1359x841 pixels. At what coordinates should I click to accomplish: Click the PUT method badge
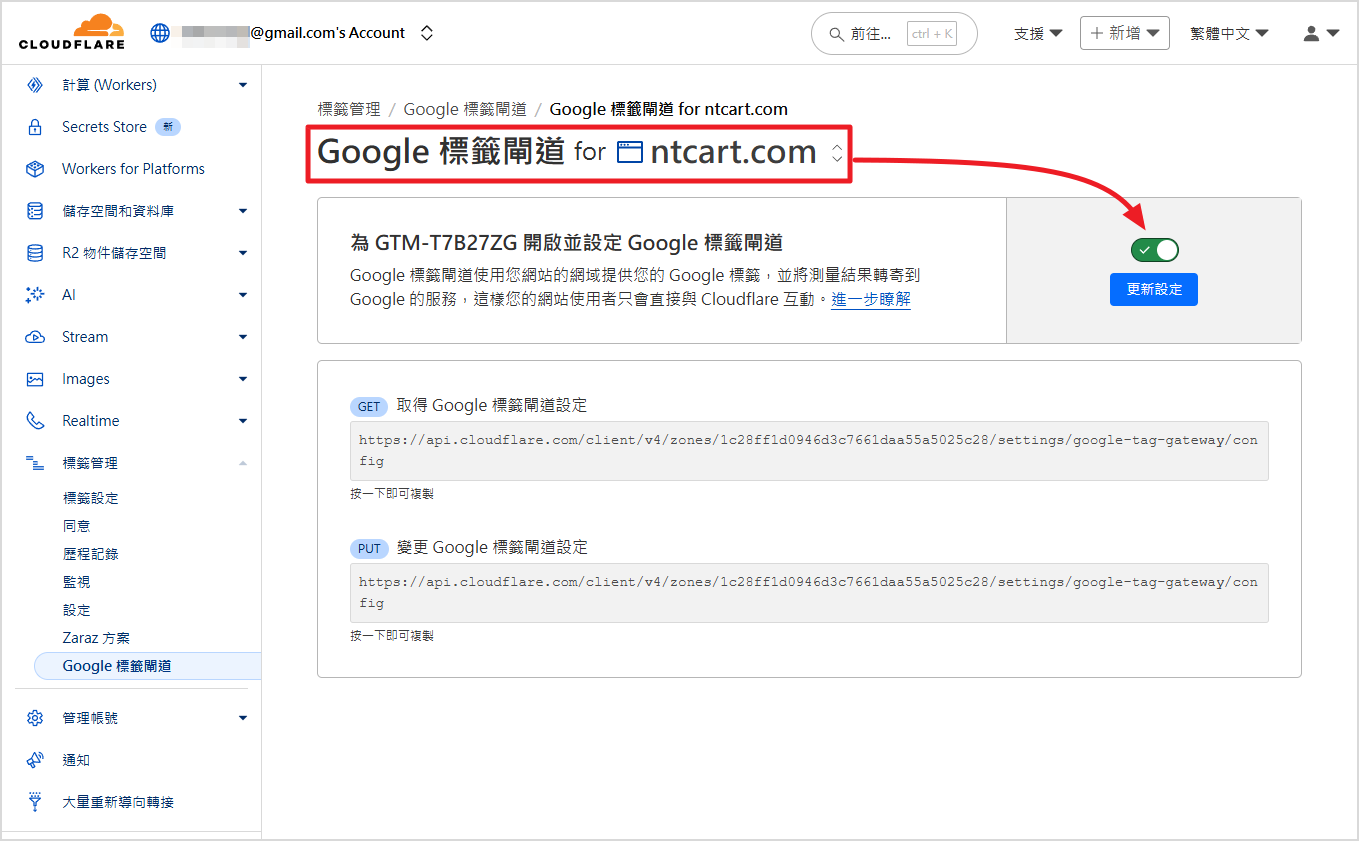(369, 548)
